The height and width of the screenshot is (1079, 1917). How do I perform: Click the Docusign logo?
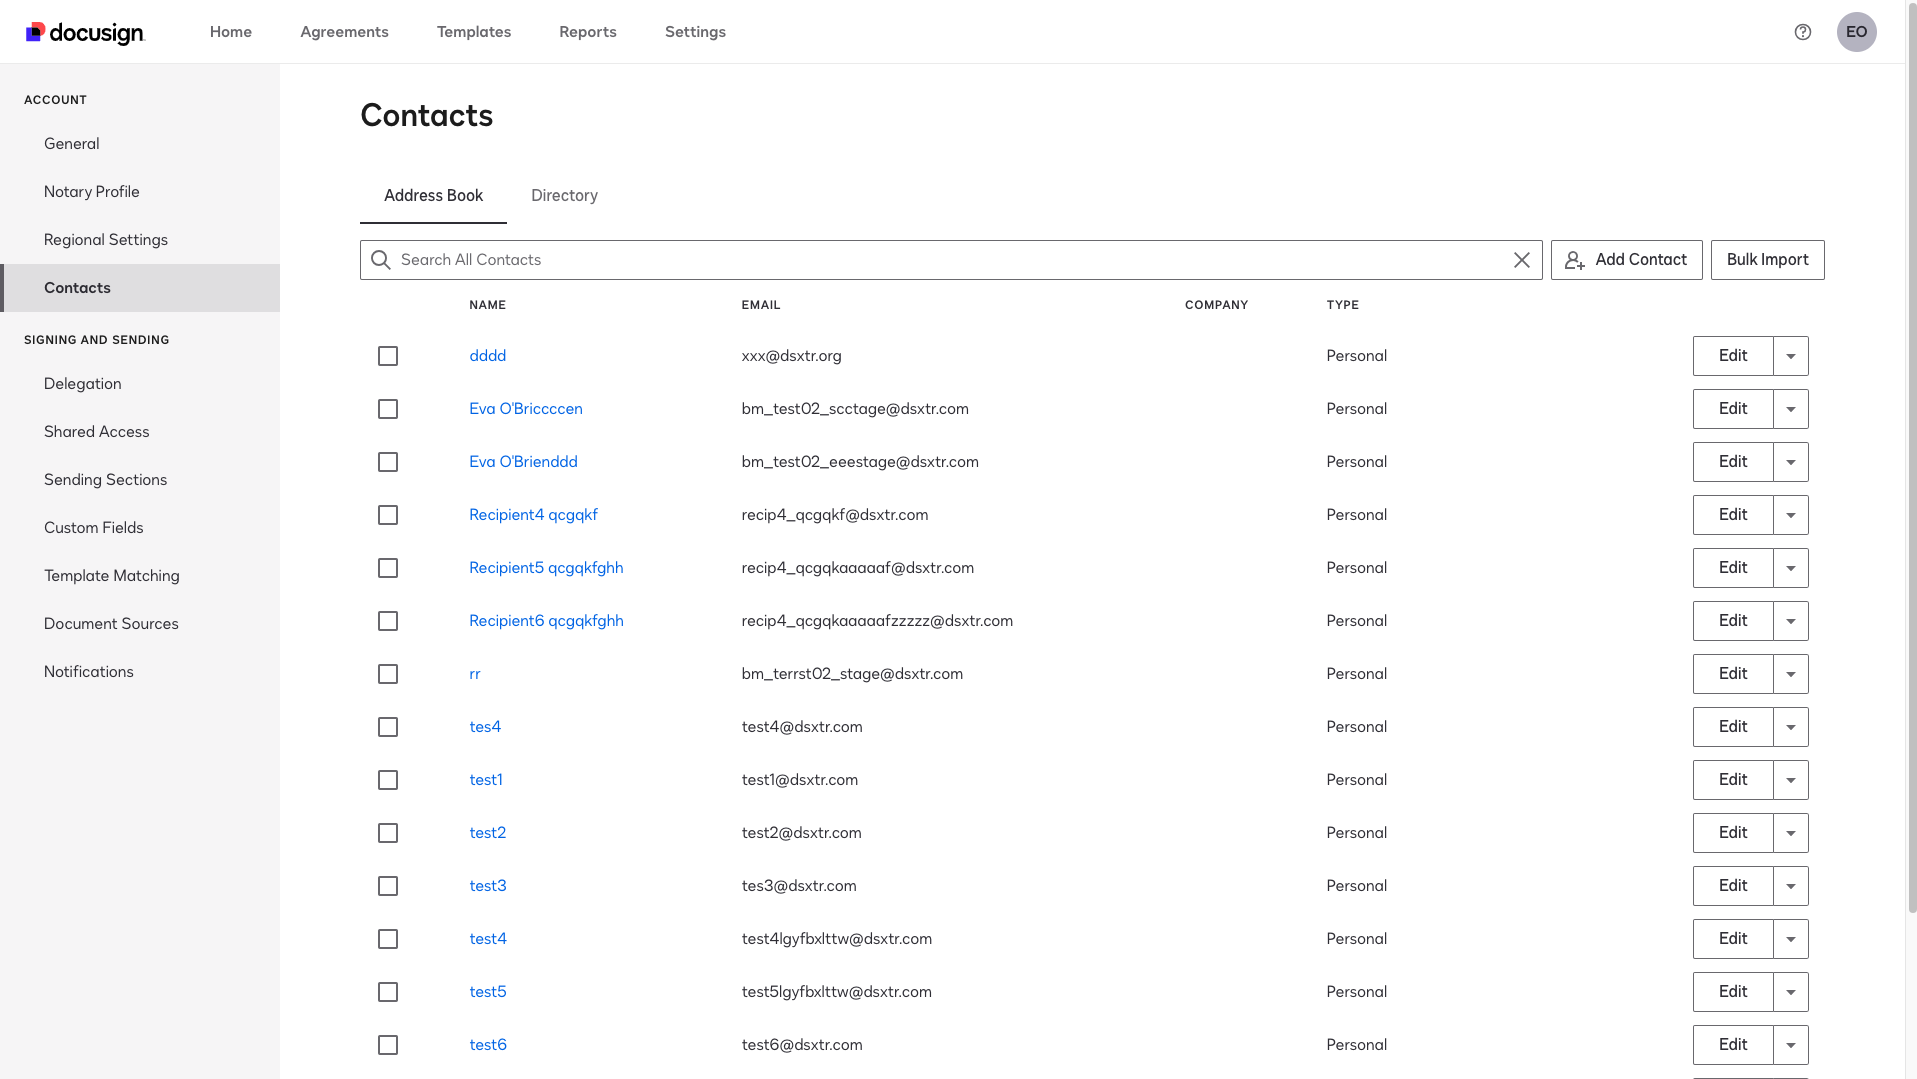[85, 32]
